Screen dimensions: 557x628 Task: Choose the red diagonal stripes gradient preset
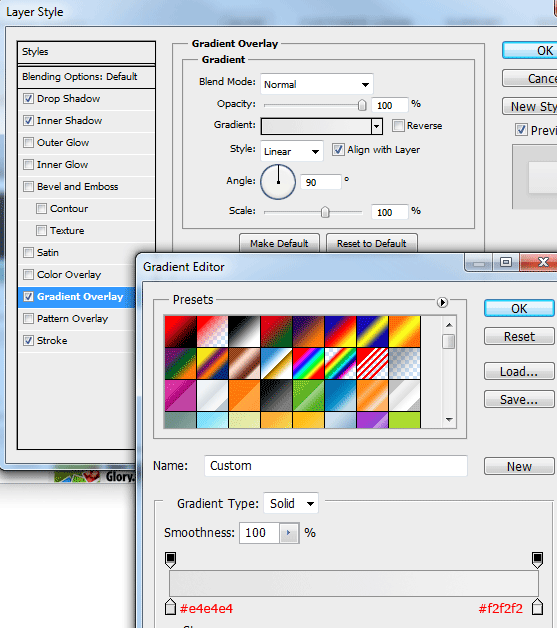(x=372, y=363)
